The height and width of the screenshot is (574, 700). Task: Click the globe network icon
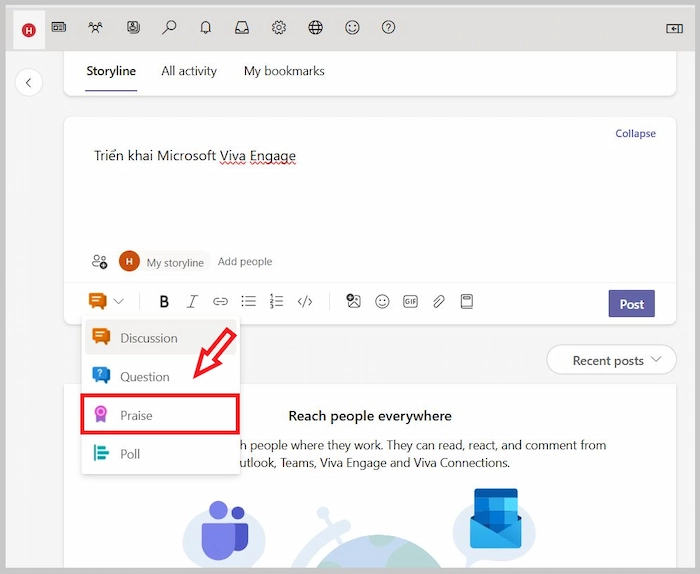316,28
